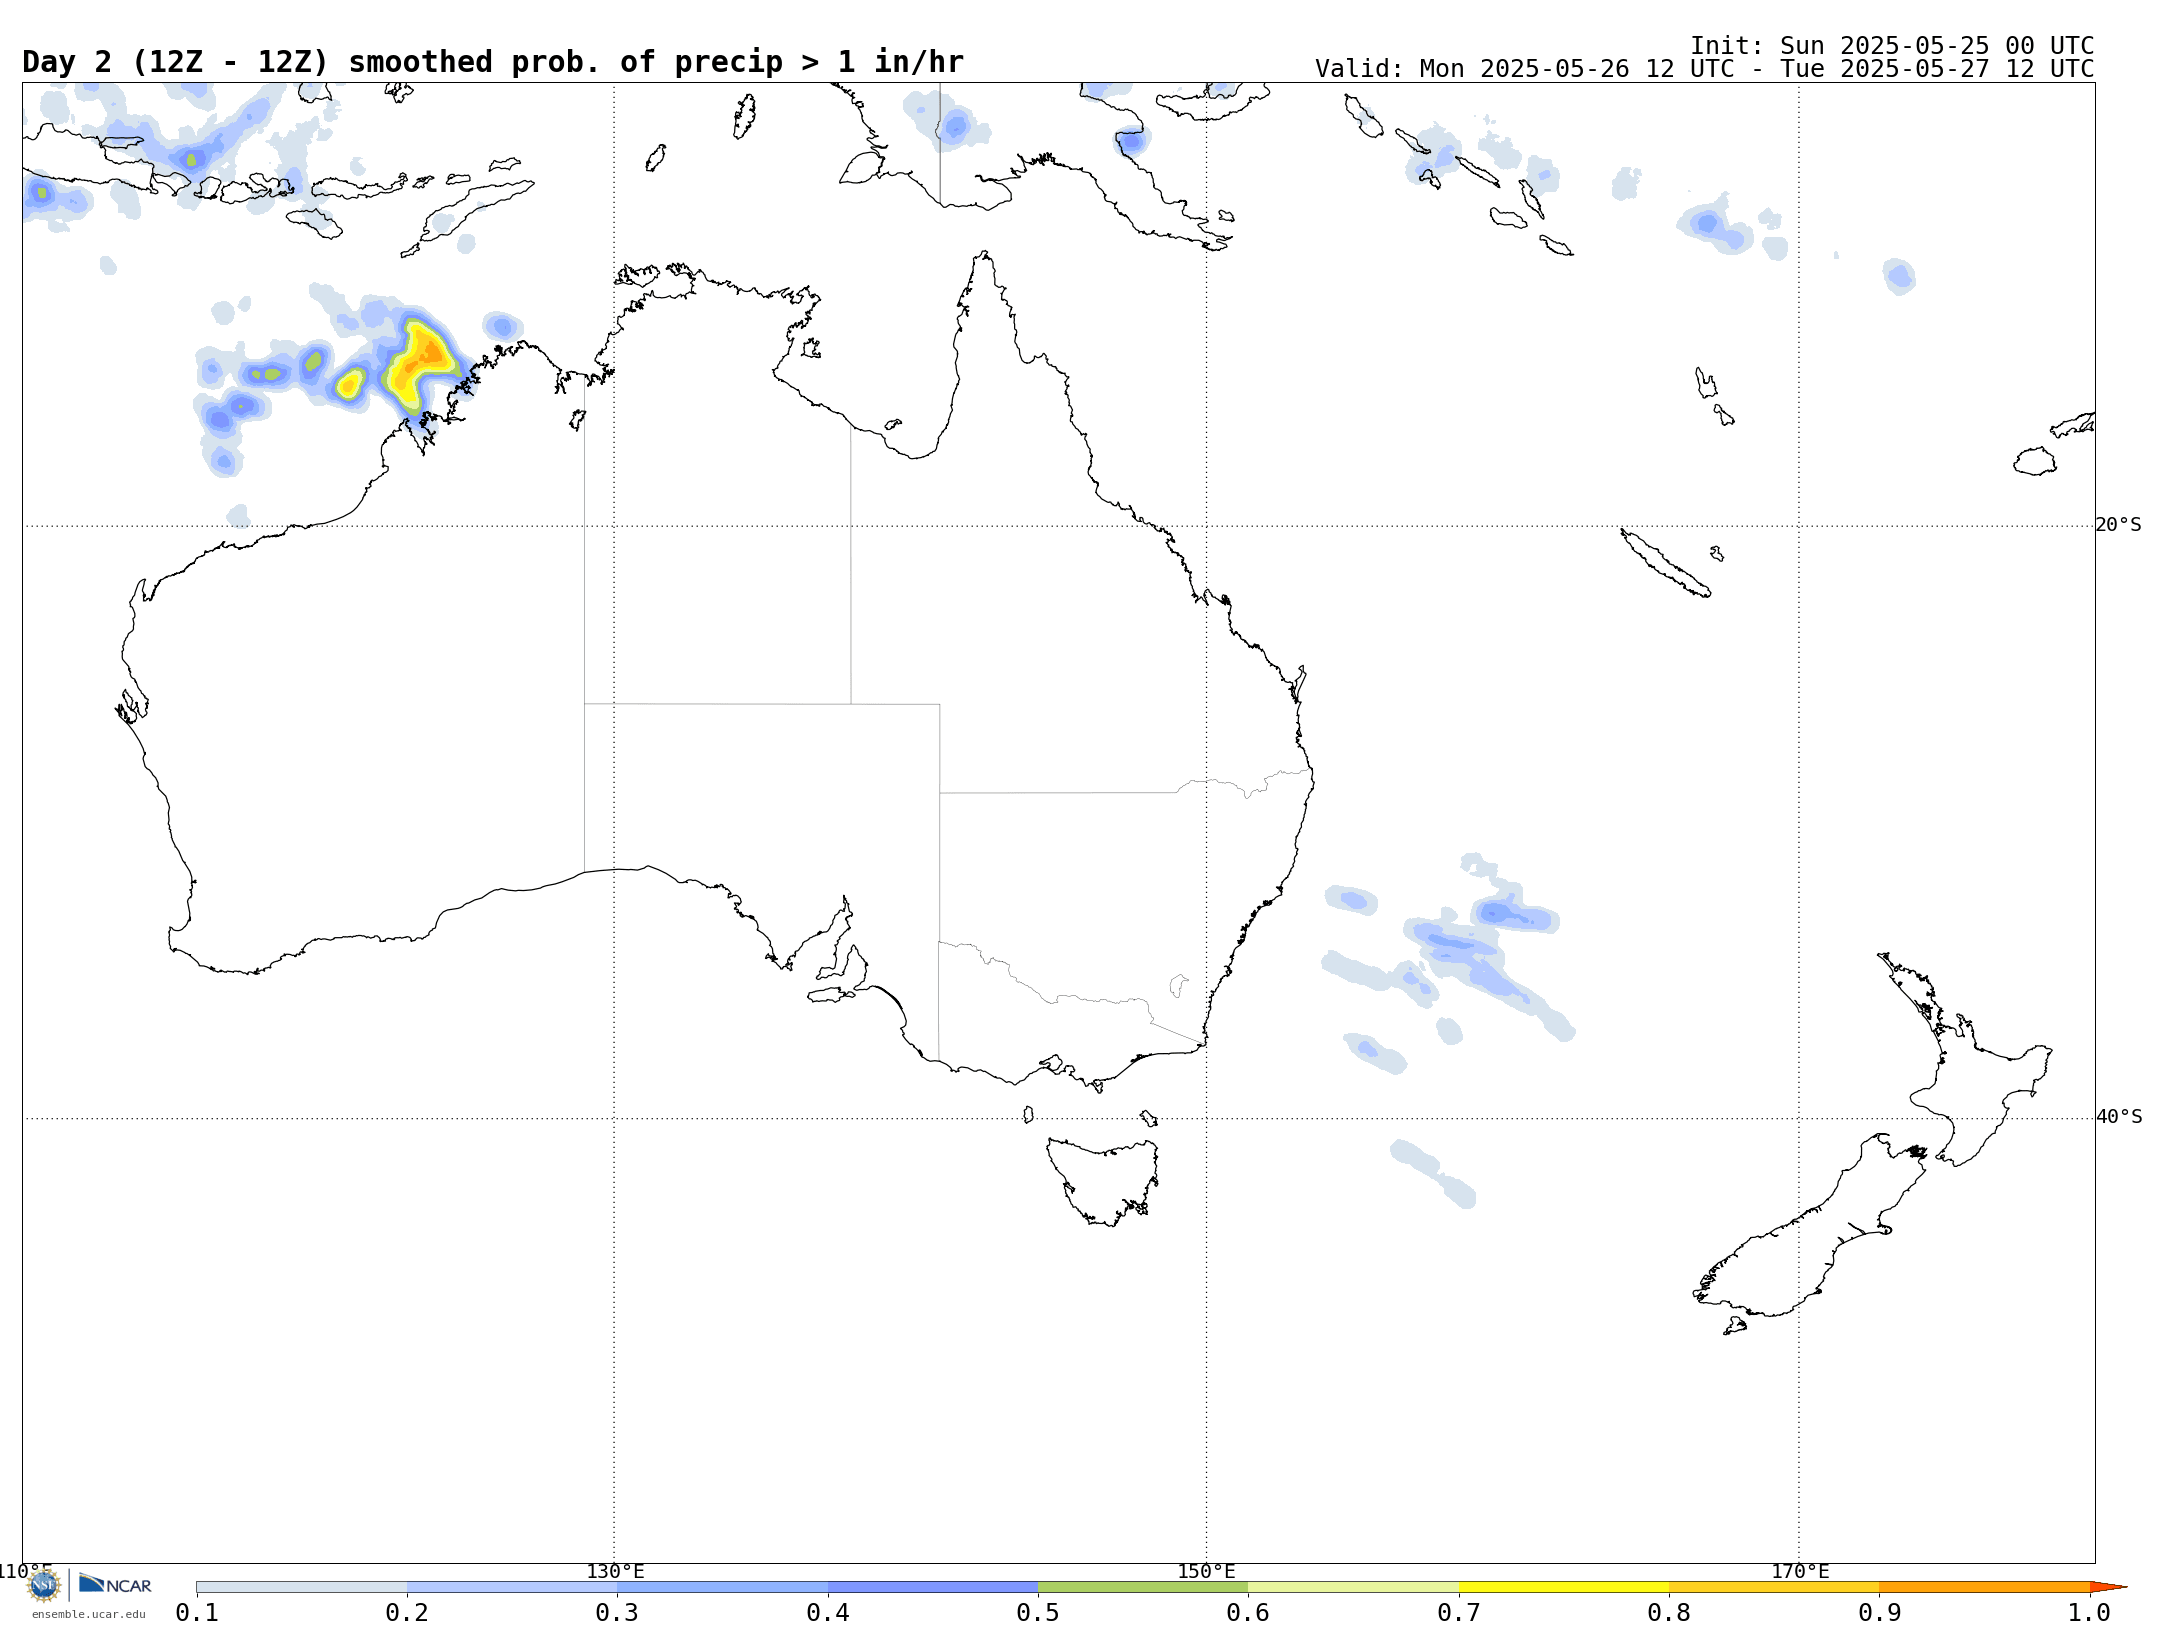Click the 0.2 colorbar tick label
This screenshot has width=2160, height=1626.
coord(407,1613)
